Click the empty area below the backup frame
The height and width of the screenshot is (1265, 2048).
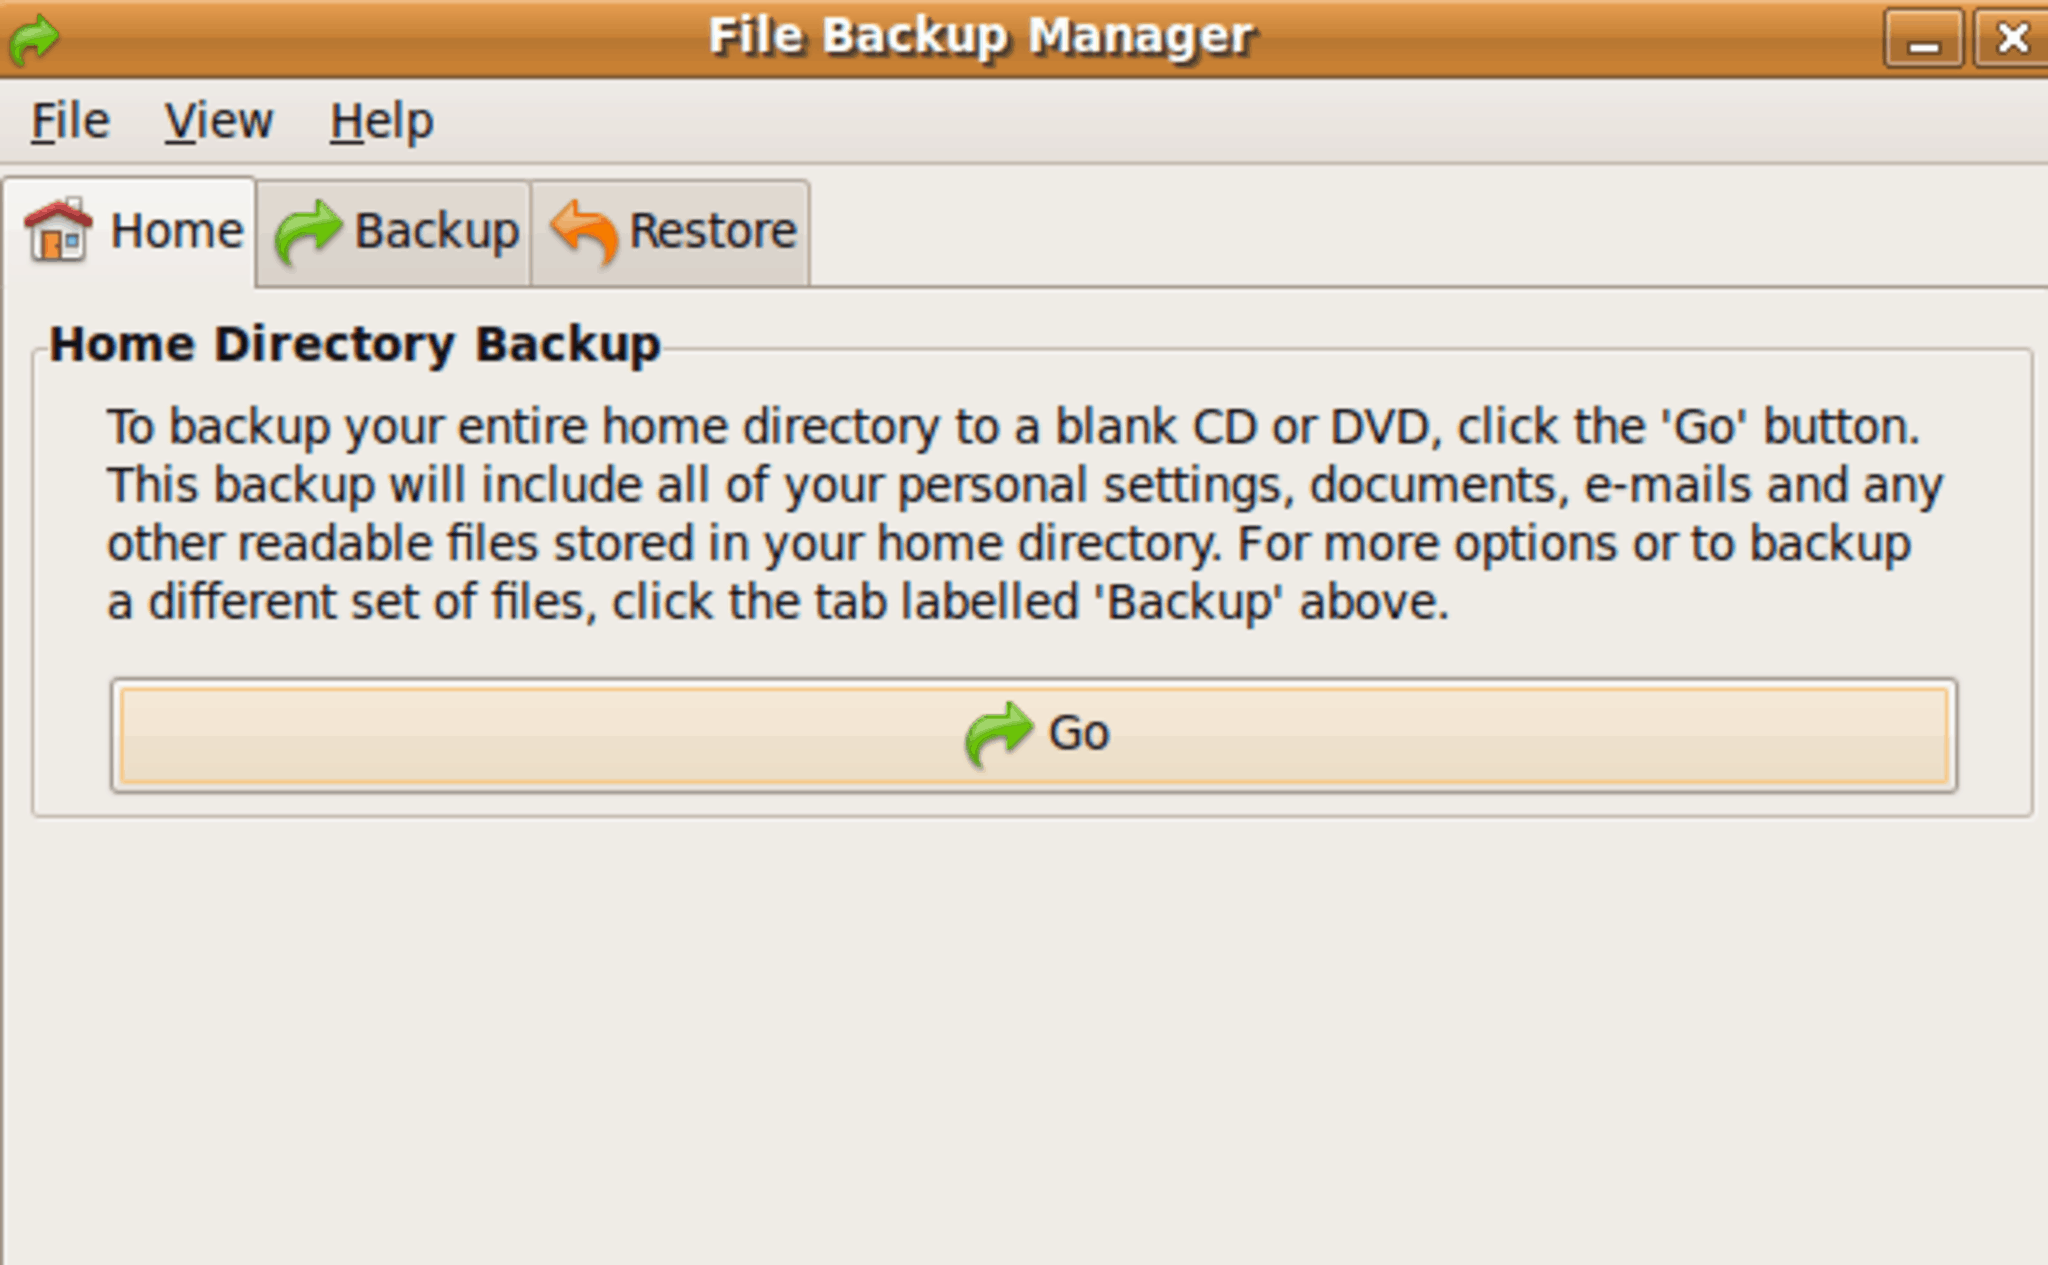click(1024, 1040)
